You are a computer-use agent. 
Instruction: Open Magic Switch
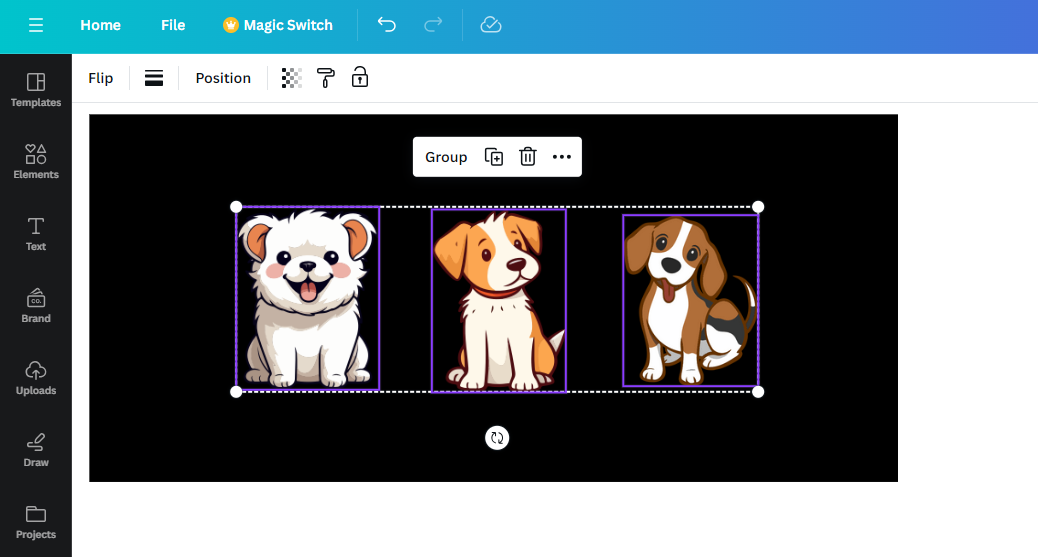pyautogui.click(x=277, y=25)
